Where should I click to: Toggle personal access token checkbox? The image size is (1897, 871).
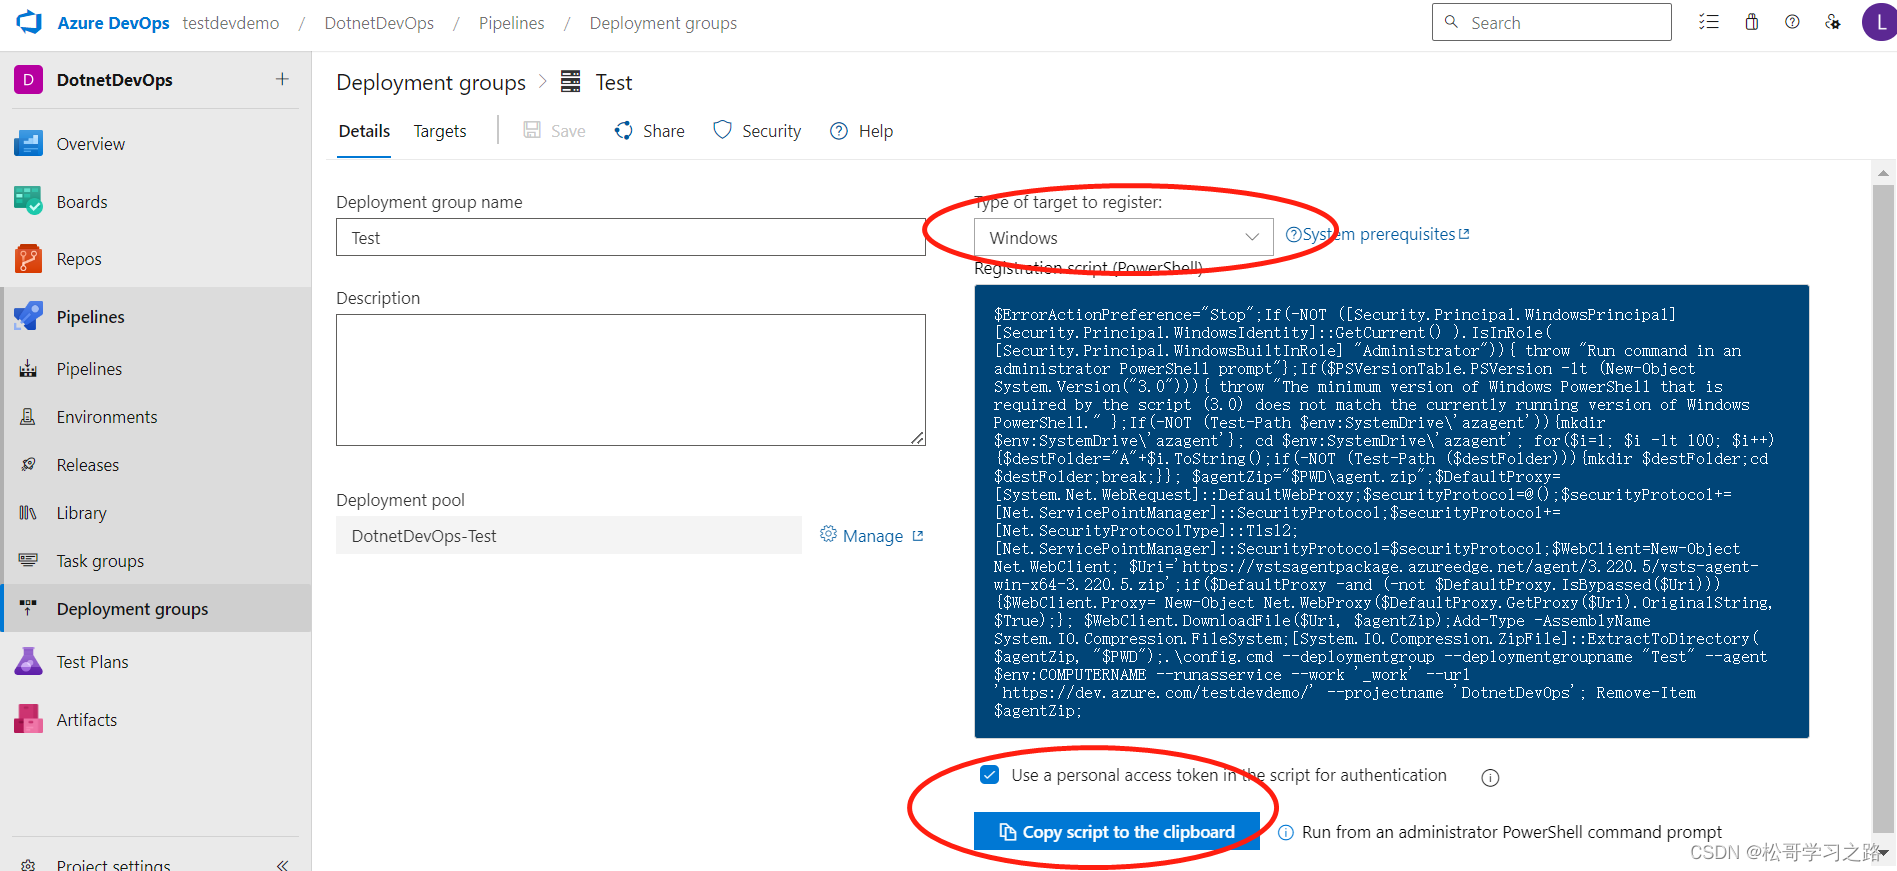[990, 775]
